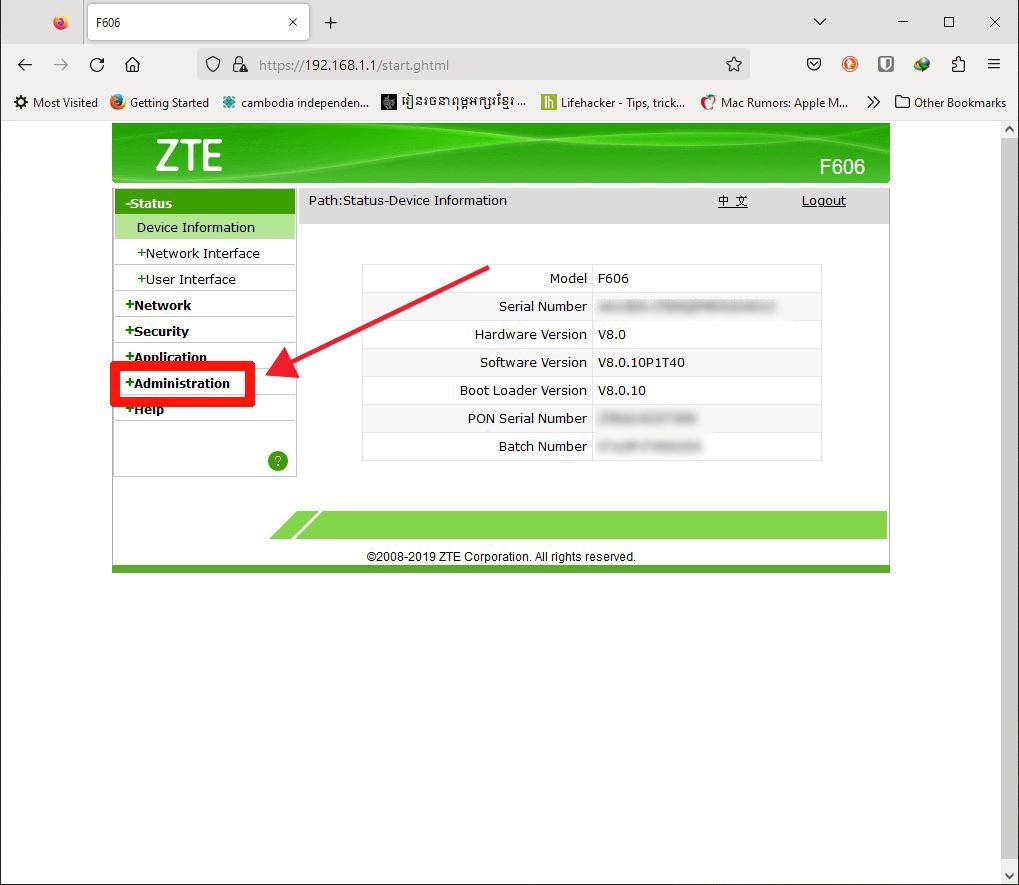Open the Bitwarden shield extension
This screenshot has width=1019, height=885.
(886, 64)
